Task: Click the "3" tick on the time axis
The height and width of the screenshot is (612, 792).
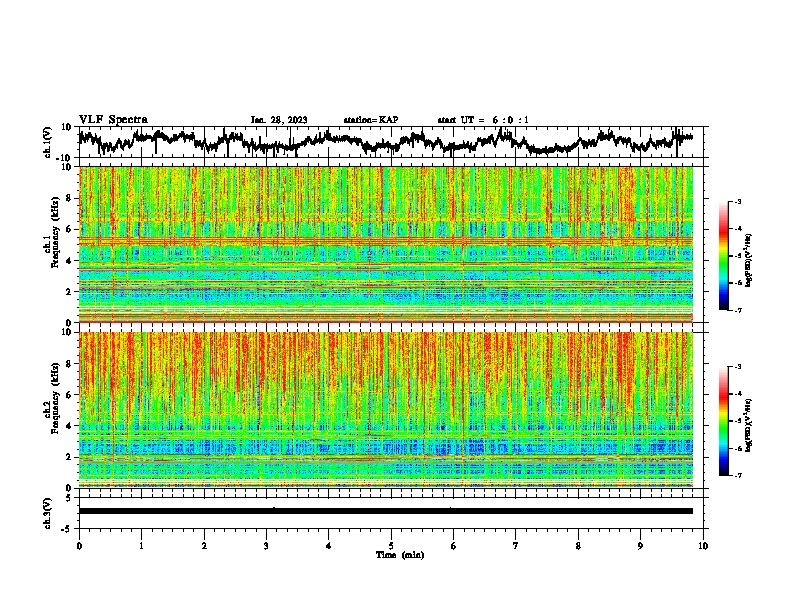Action: (x=266, y=546)
